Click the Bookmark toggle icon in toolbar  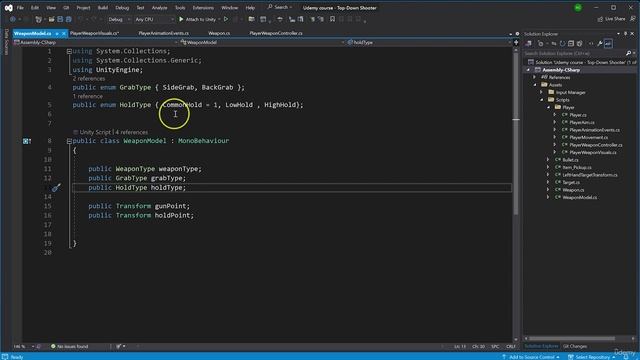[332, 19]
